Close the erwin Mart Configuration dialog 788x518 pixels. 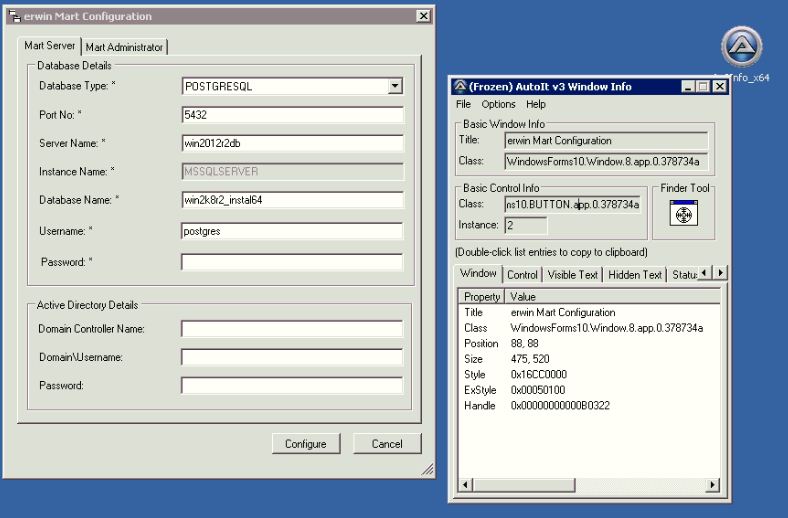coord(424,16)
